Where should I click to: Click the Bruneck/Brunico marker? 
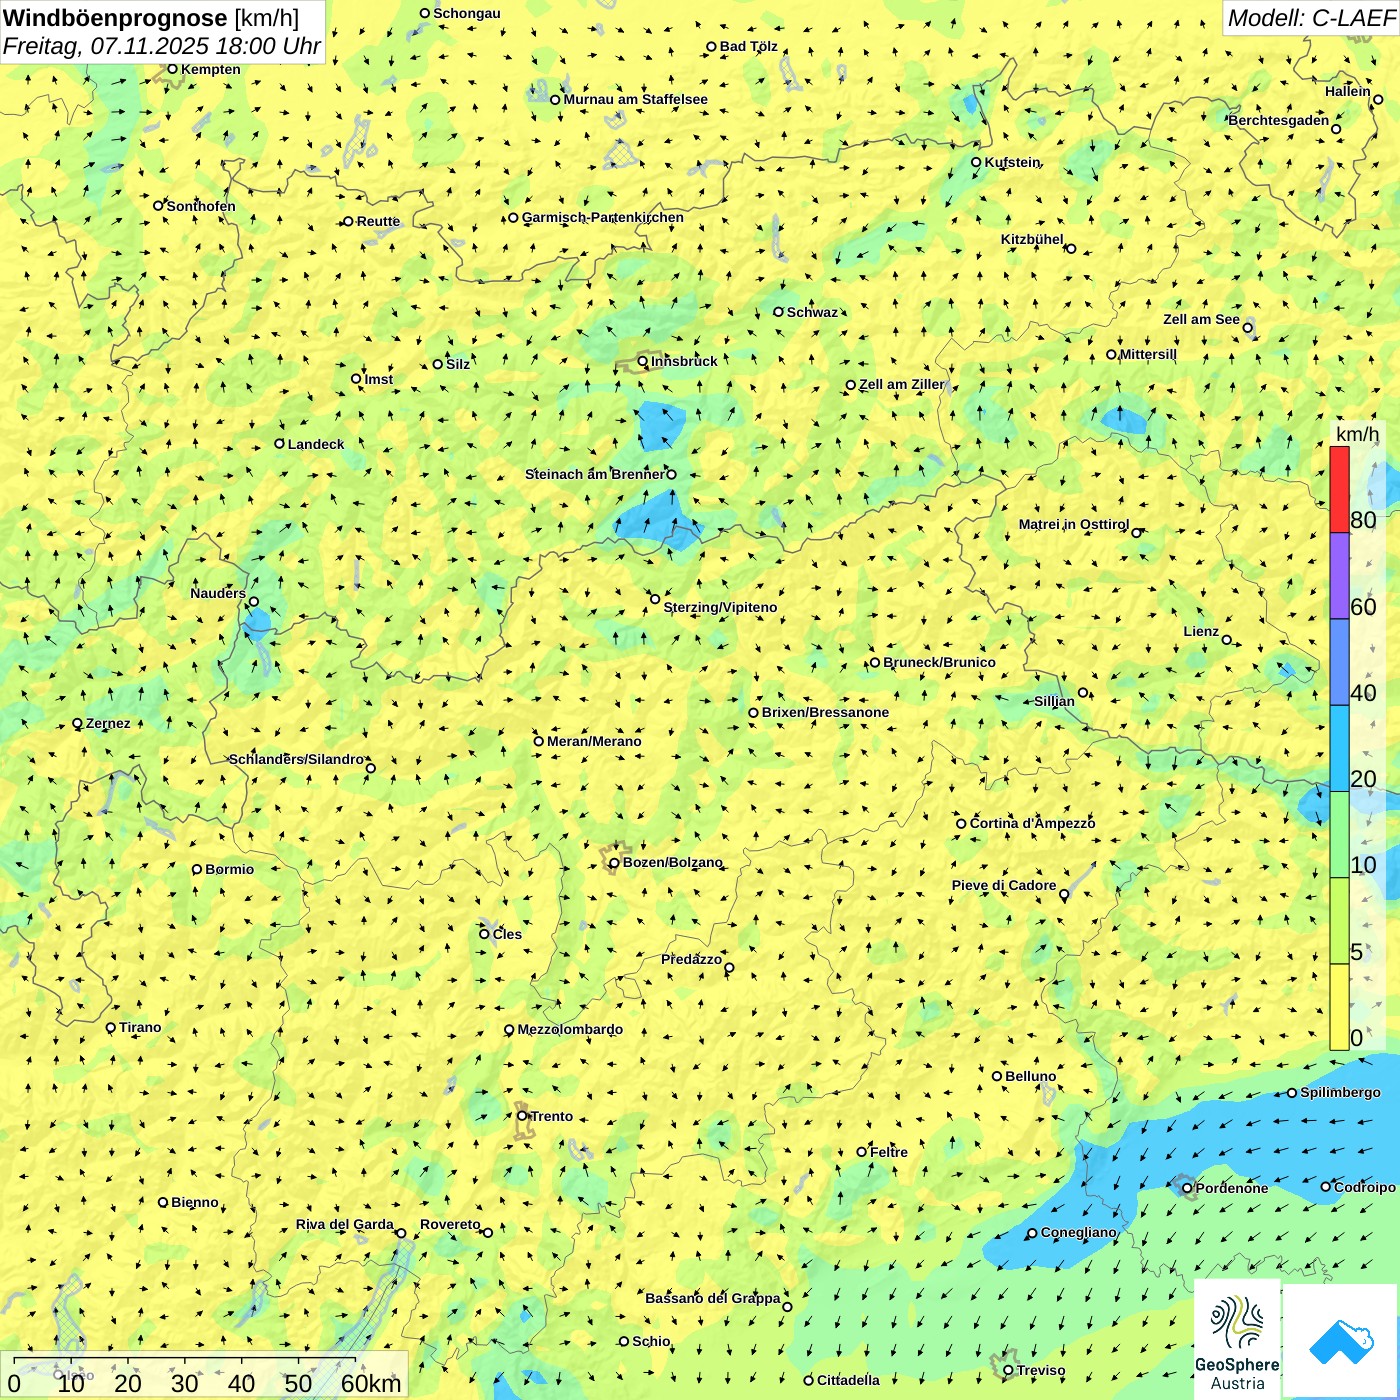[875, 662]
